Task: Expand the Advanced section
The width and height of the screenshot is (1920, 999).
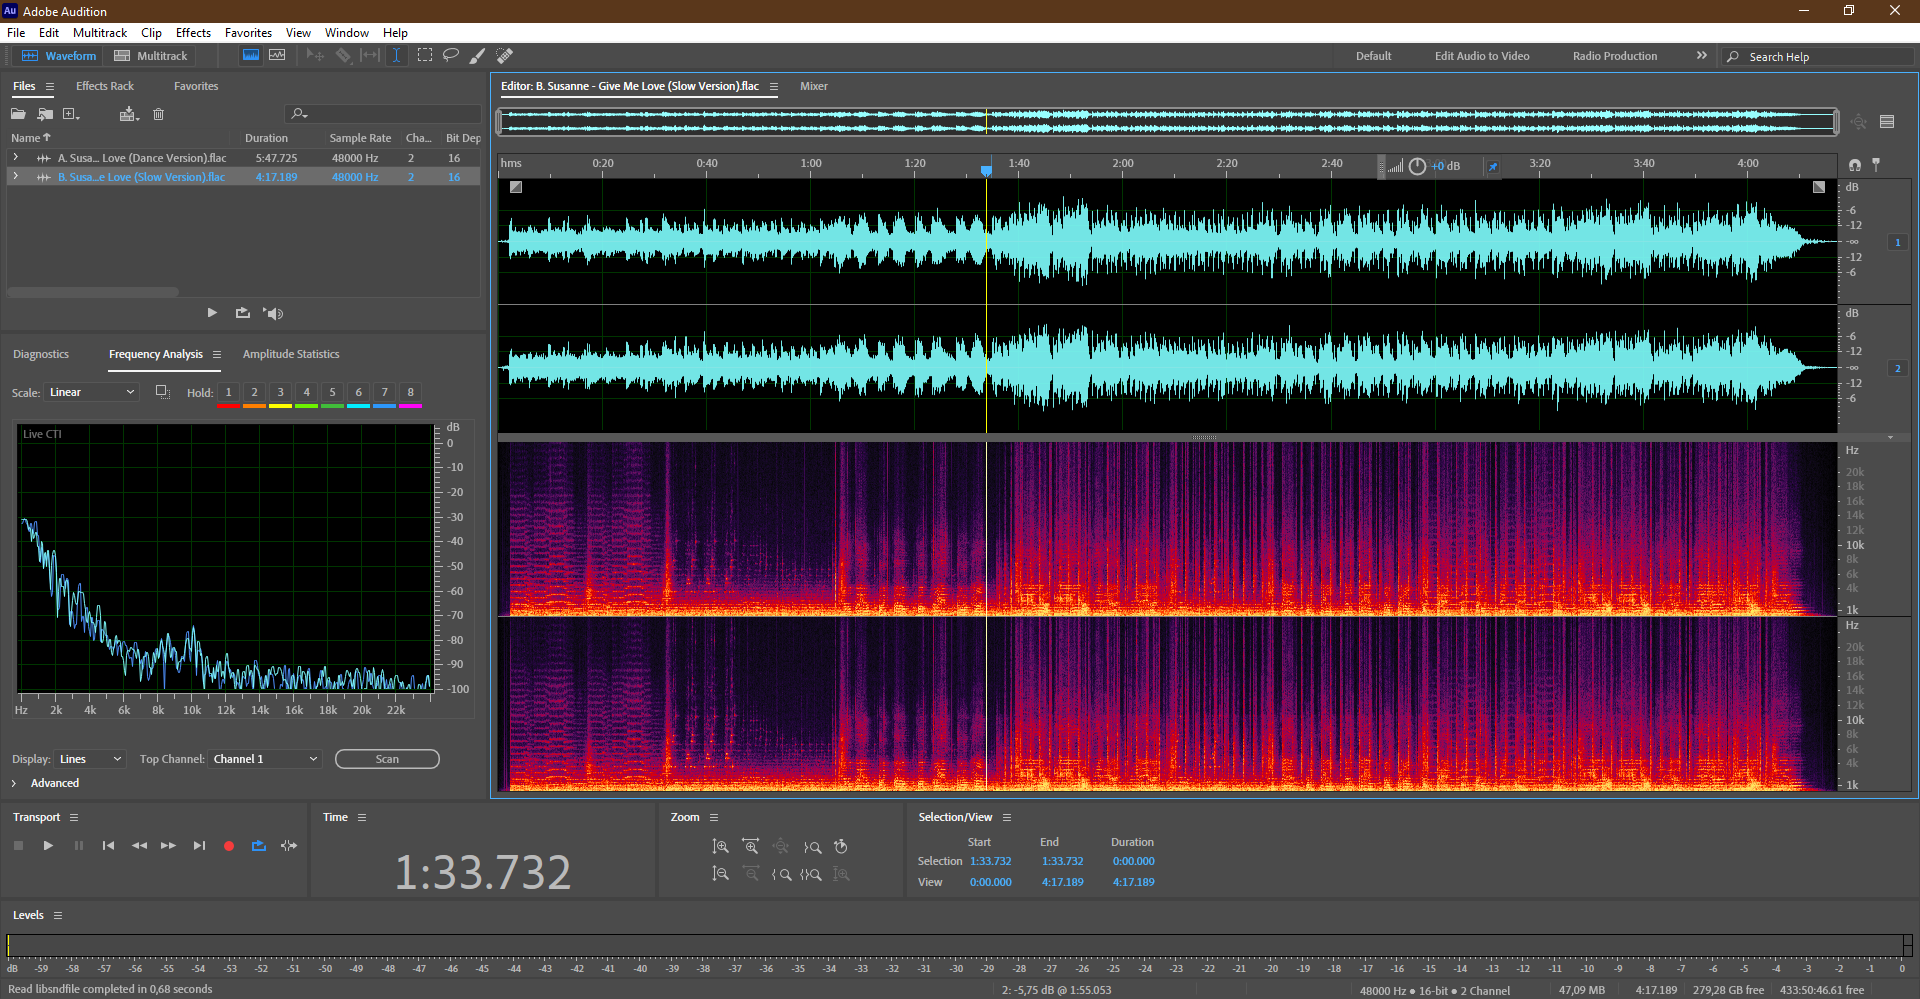Action: pos(15,783)
